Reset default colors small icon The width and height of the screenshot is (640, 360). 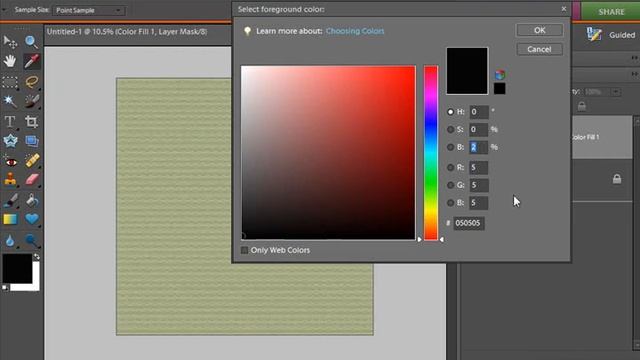pos(5,287)
